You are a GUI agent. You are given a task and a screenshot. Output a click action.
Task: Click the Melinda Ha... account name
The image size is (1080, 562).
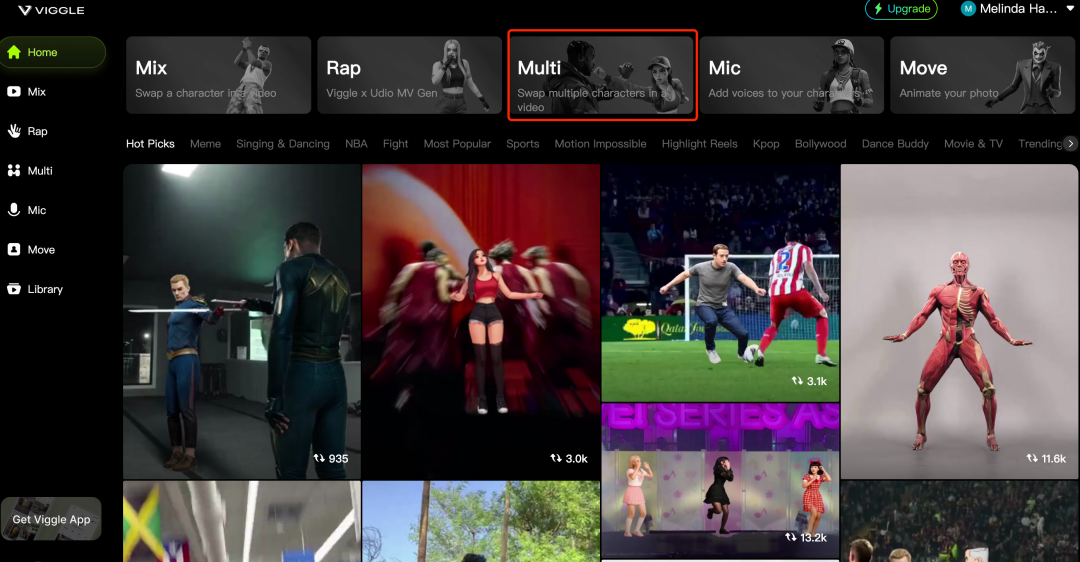(1018, 9)
